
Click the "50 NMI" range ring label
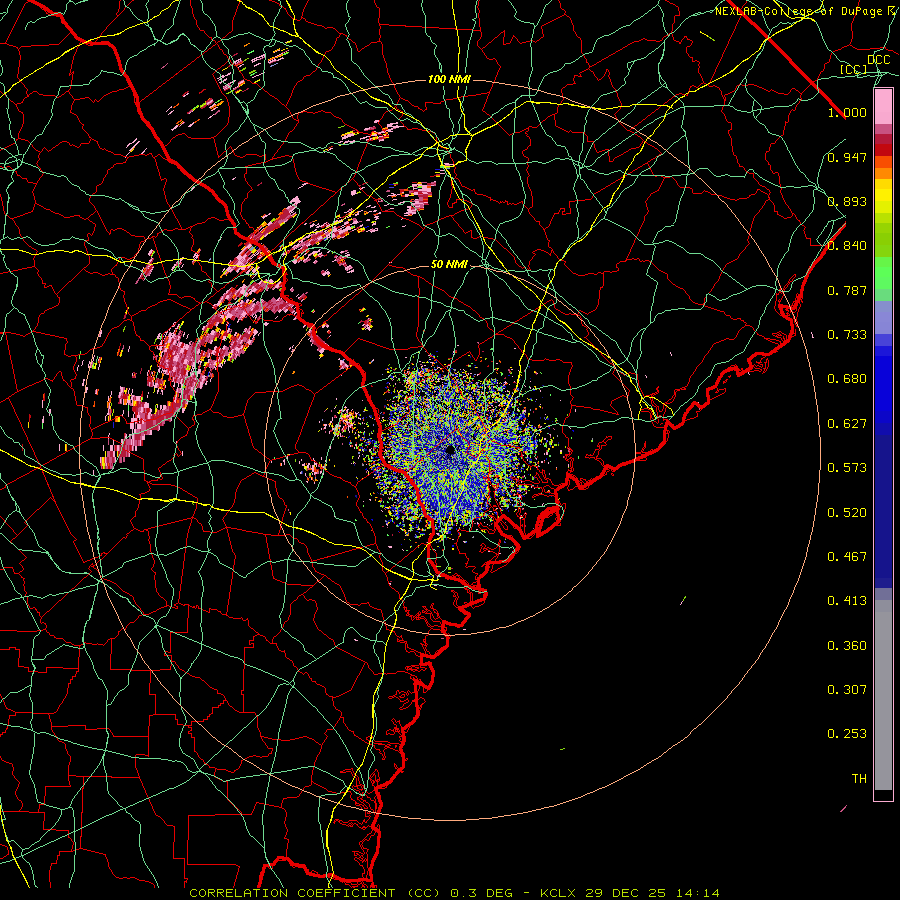[449, 264]
